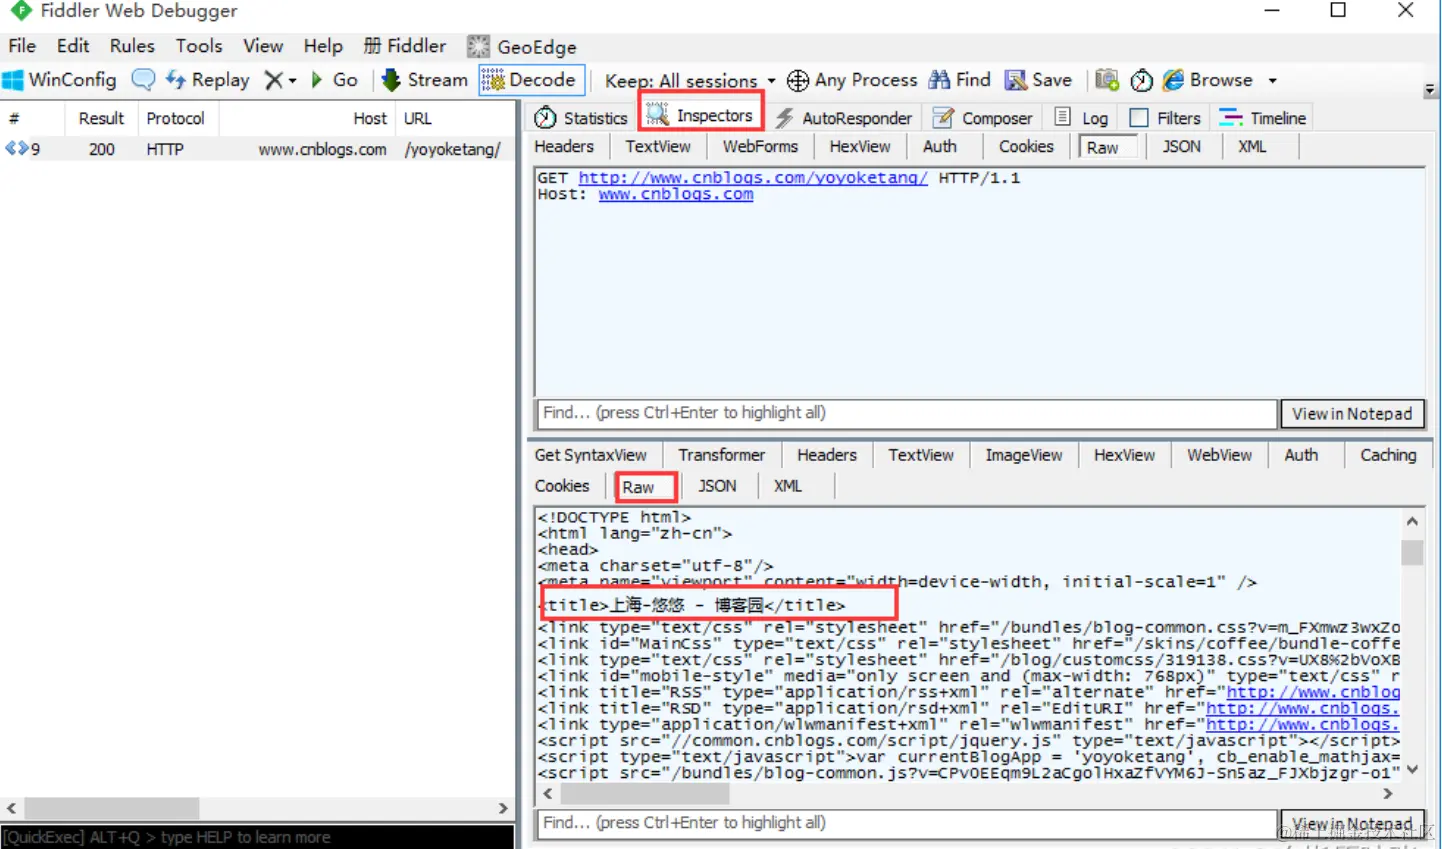Click the response pane scroll-down arrow

click(x=1412, y=769)
